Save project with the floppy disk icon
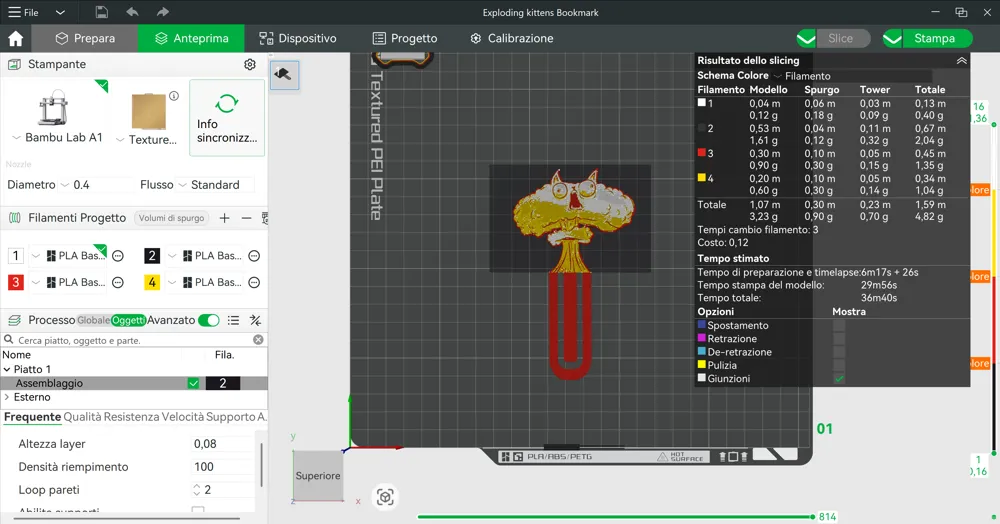This screenshot has height=524, width=1000. (x=101, y=12)
